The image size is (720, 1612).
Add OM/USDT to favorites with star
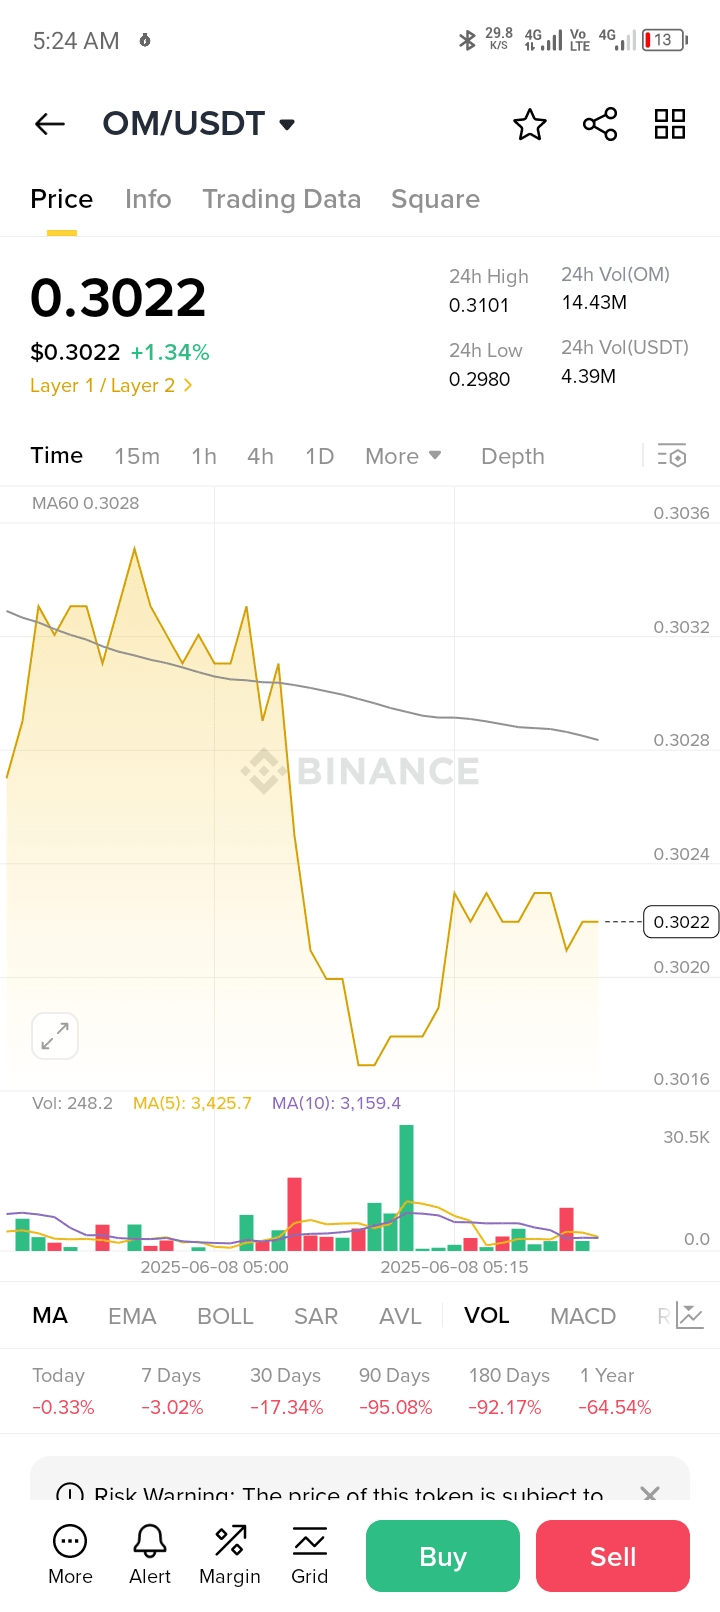[x=530, y=125]
